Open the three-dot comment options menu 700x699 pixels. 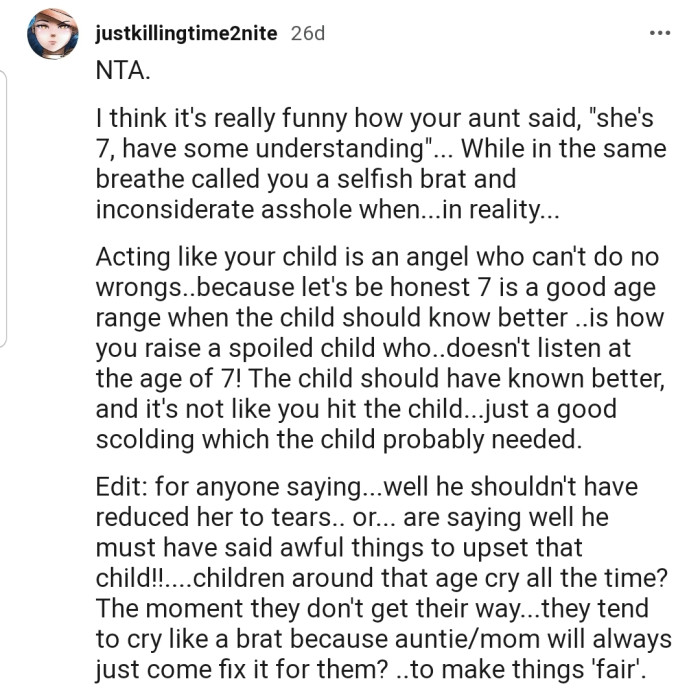(x=659, y=32)
